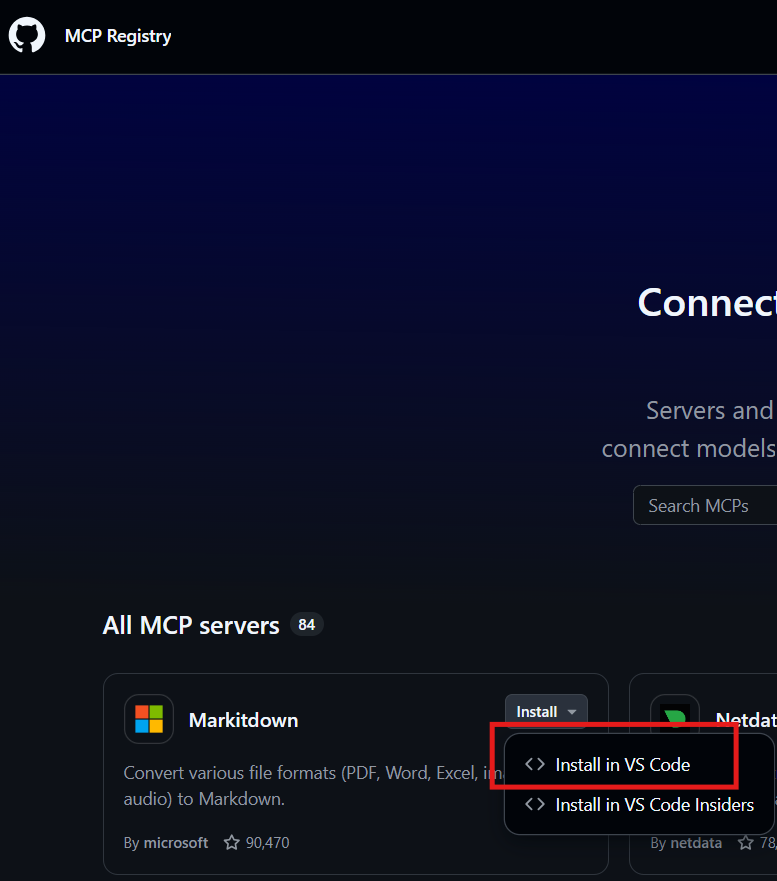
Task: Click the Netdata green logo icon
Action: [675, 718]
